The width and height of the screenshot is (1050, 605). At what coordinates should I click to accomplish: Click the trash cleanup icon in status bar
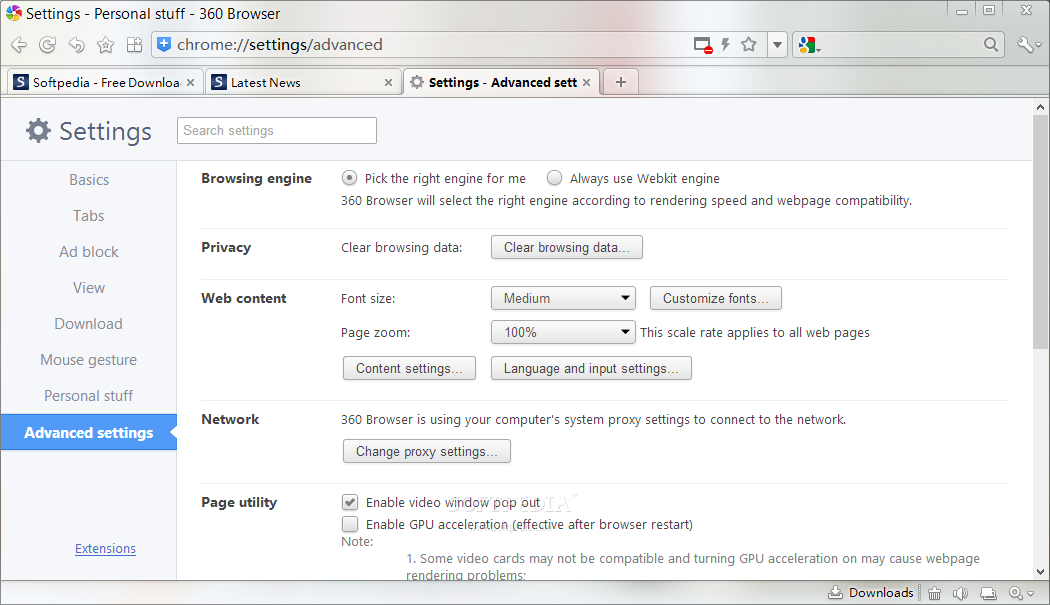[x=934, y=594]
